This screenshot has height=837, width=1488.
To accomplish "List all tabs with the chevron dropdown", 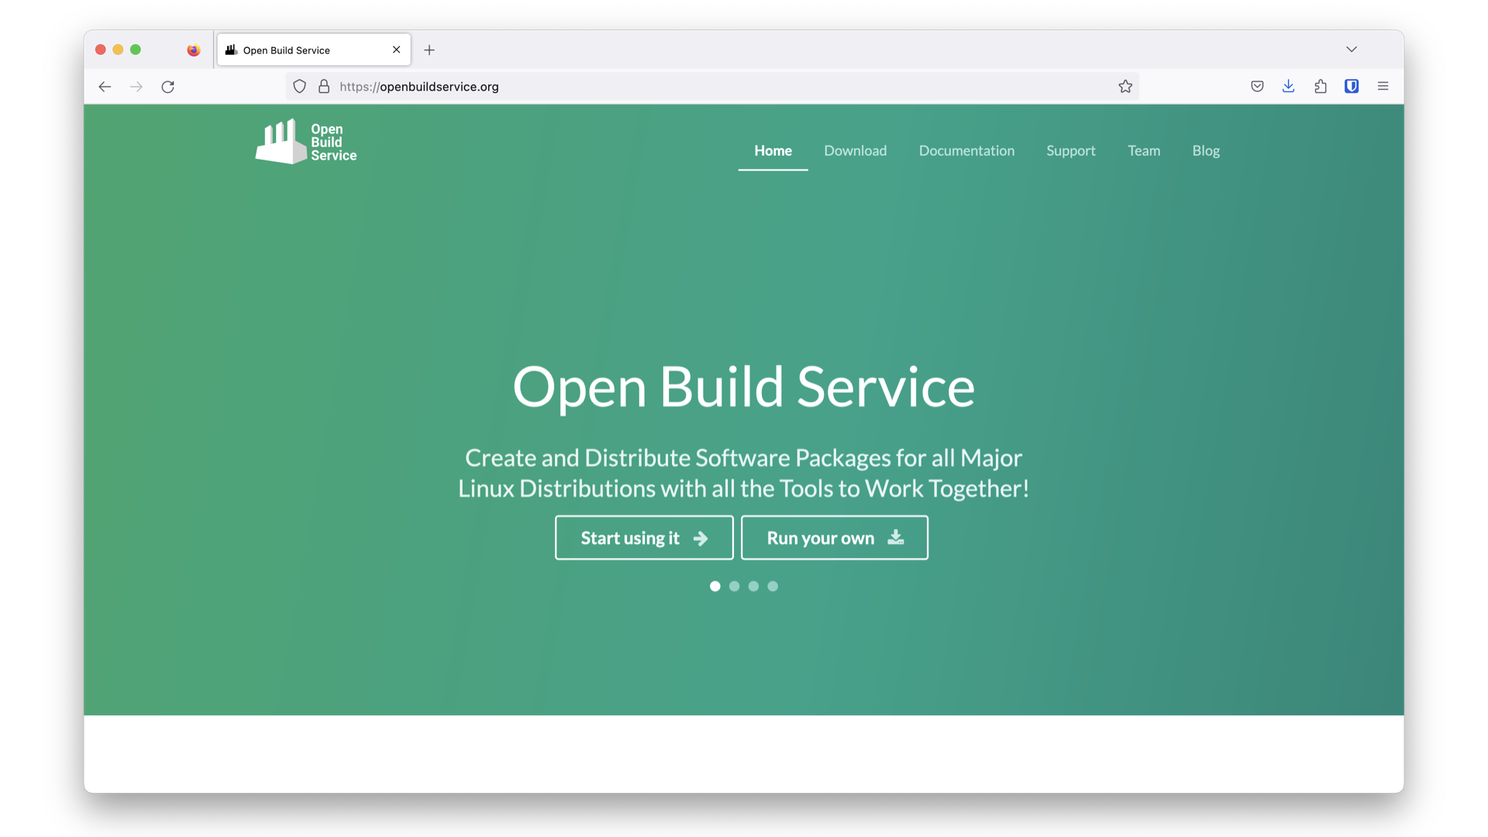I will pos(1351,50).
